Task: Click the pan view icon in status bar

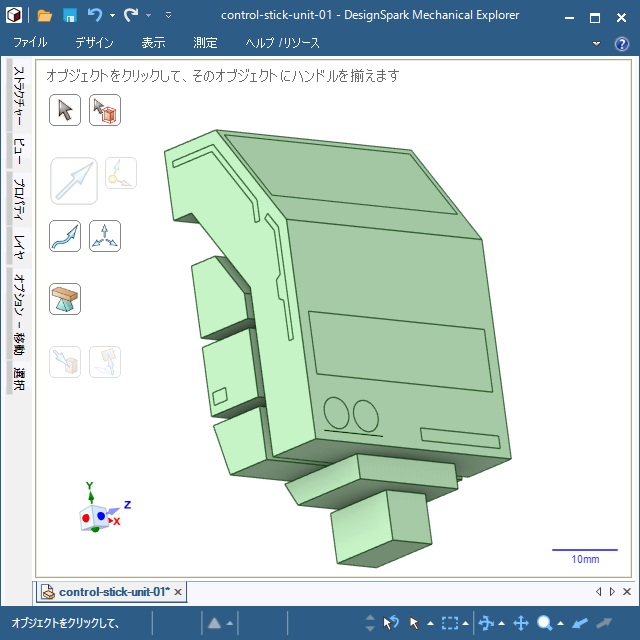Action: [520, 623]
